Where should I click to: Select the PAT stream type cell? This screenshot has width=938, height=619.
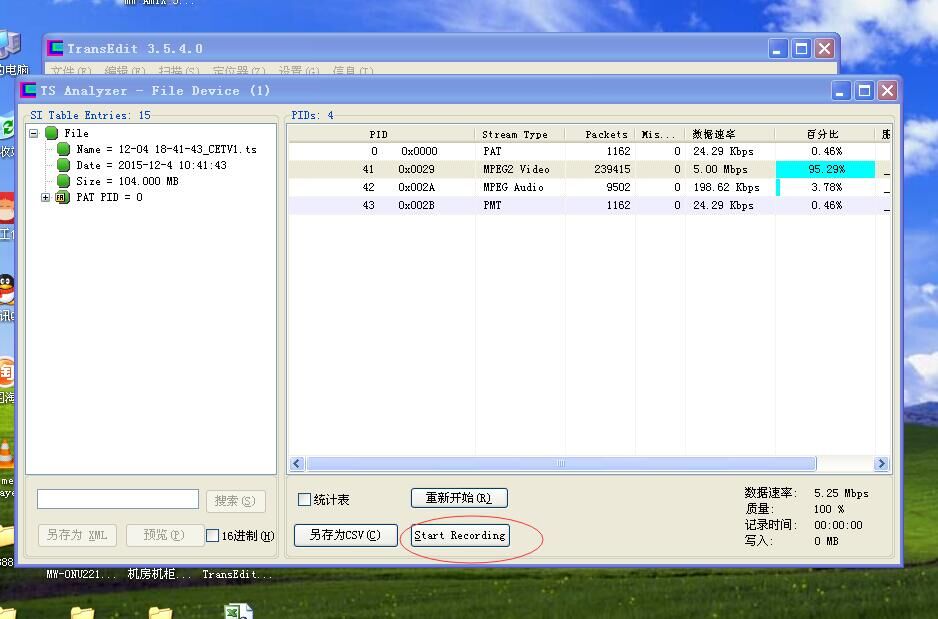click(492, 151)
